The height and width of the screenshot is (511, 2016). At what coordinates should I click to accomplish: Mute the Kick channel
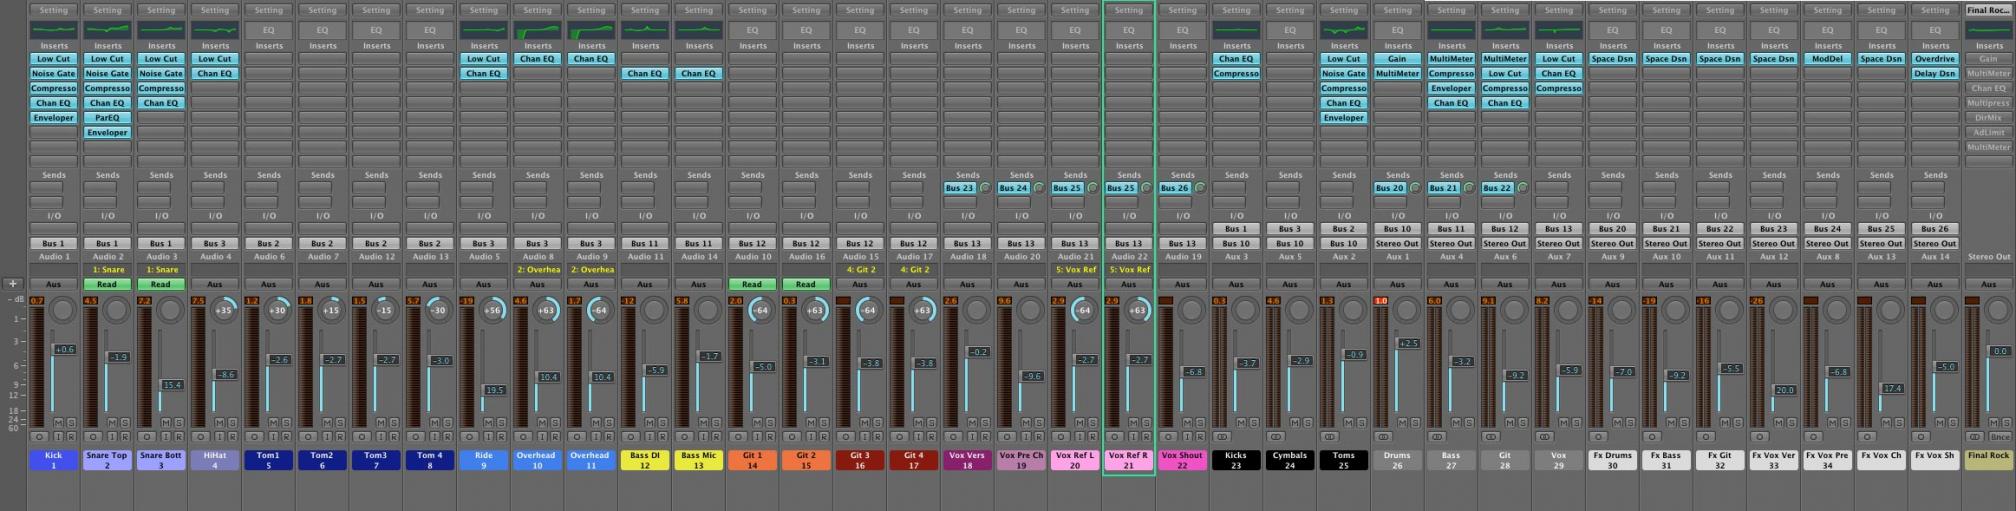pyautogui.click(x=59, y=423)
